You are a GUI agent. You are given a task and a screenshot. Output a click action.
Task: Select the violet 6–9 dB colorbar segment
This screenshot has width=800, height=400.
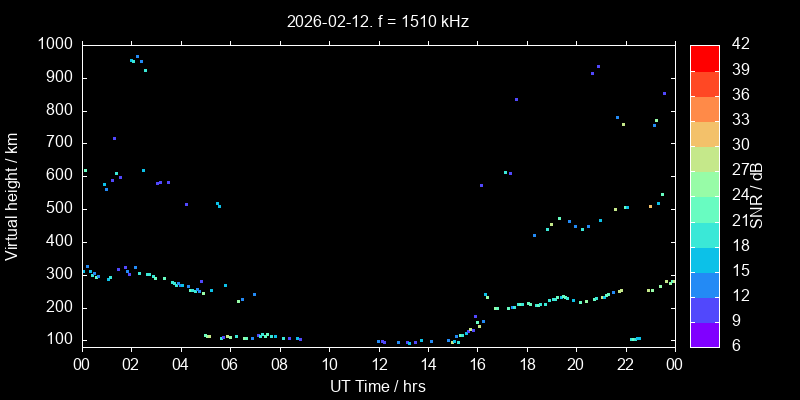704,335
